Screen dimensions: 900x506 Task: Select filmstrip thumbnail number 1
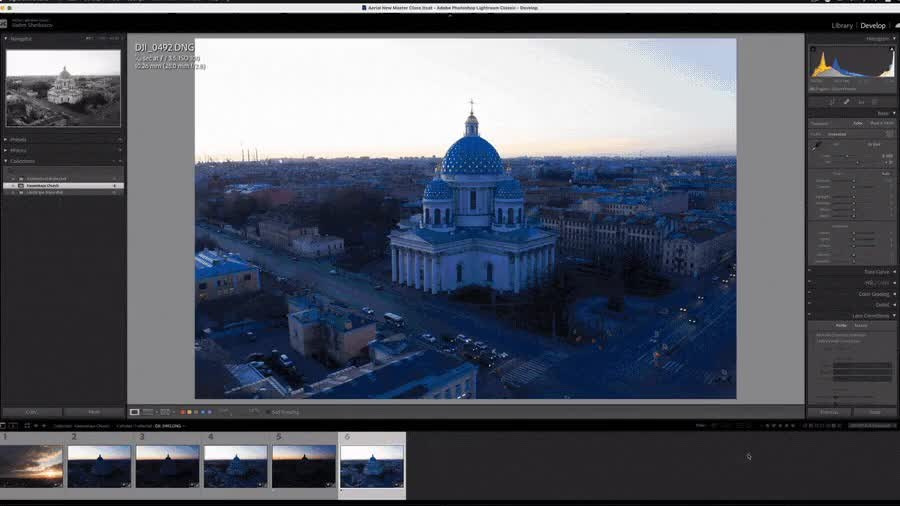click(31, 466)
